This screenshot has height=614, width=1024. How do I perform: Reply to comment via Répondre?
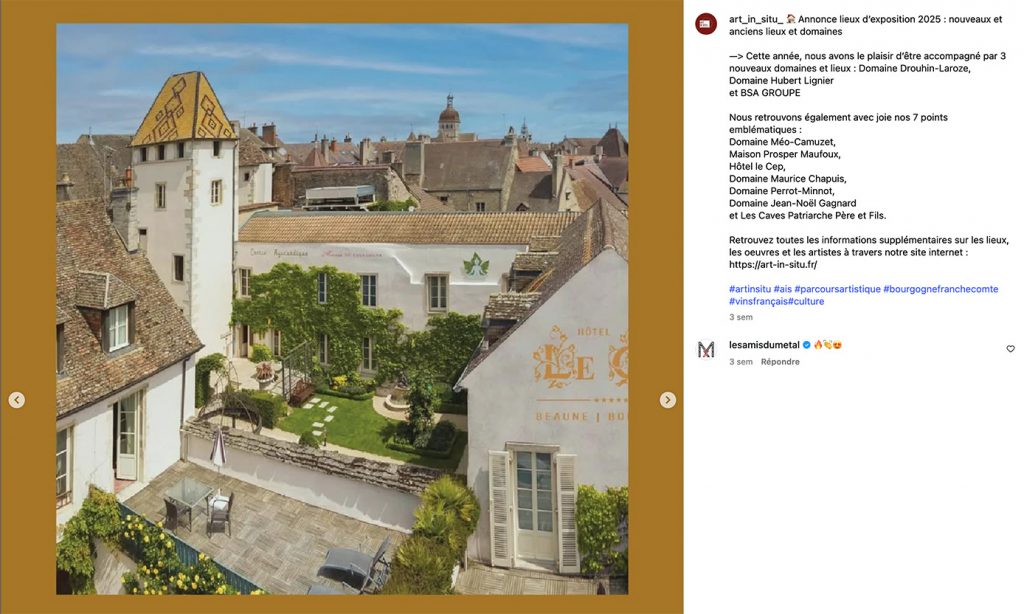[780, 361]
